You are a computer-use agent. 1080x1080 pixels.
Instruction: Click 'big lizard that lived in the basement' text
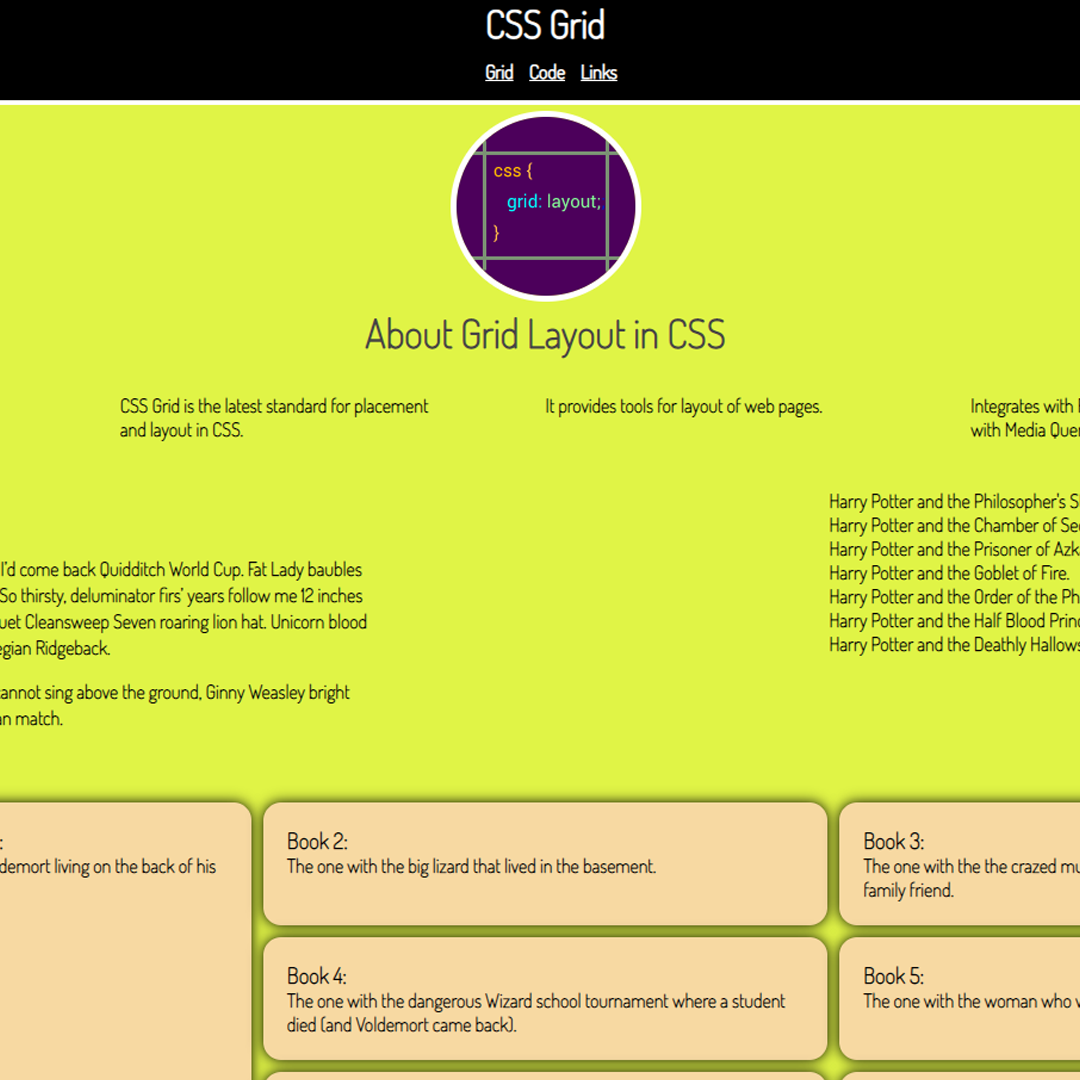[471, 866]
